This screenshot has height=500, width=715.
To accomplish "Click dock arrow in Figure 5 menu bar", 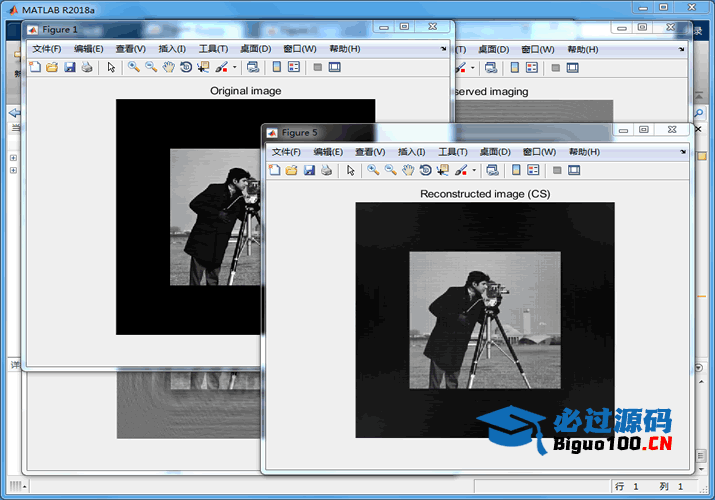I will (x=683, y=152).
